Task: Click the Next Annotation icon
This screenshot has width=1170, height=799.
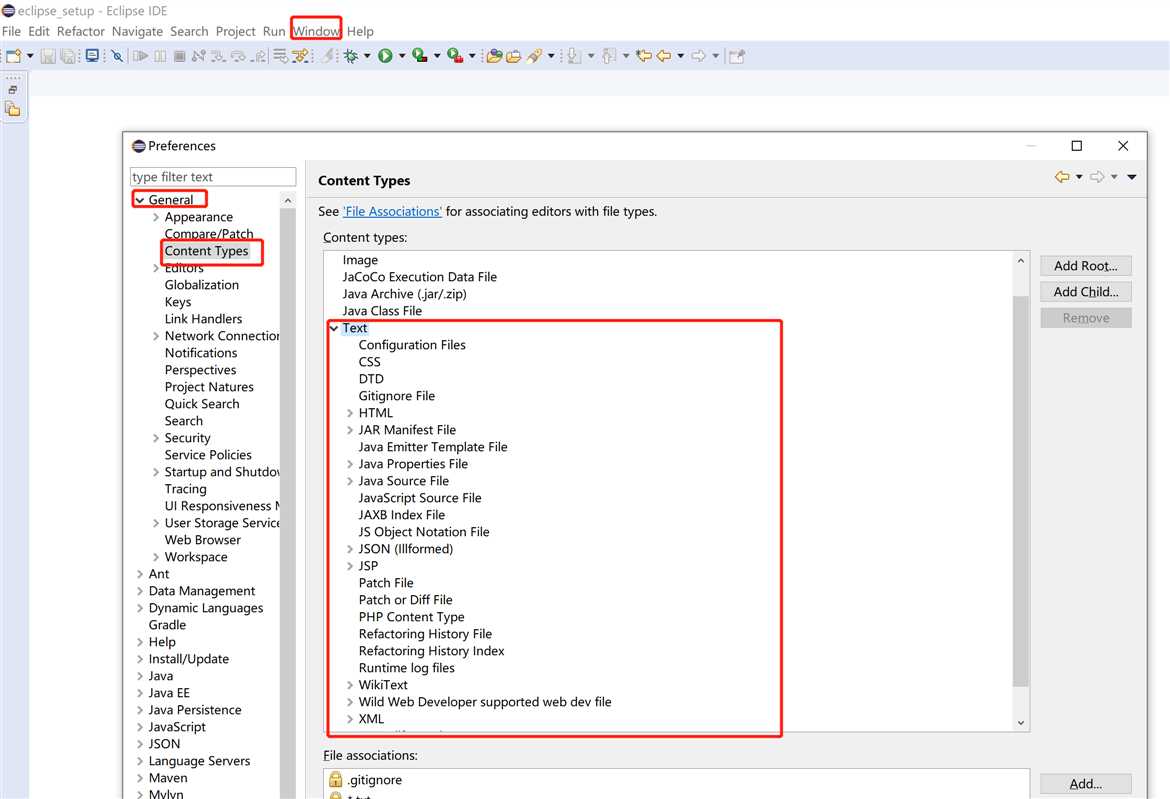Action: tap(574, 56)
